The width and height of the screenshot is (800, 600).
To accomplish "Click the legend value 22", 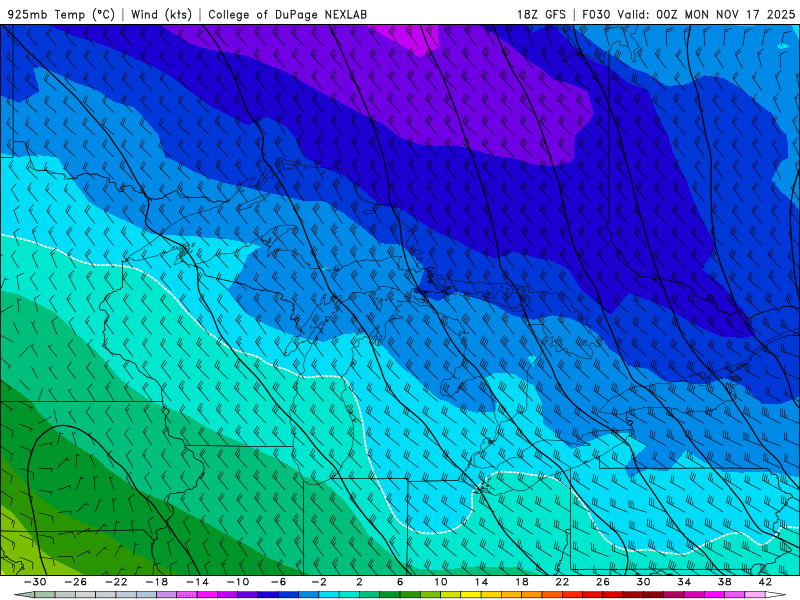I will (562, 582).
